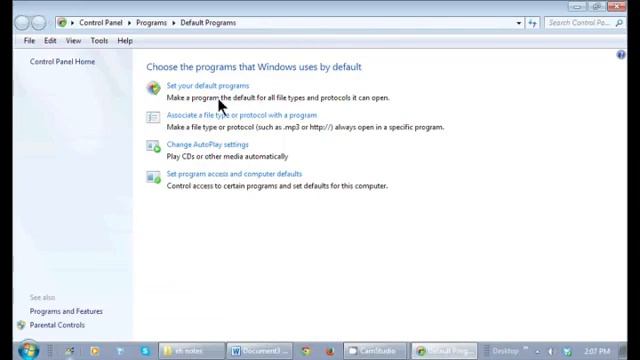Open Parental Controls link
The image size is (640, 360).
[57, 325]
